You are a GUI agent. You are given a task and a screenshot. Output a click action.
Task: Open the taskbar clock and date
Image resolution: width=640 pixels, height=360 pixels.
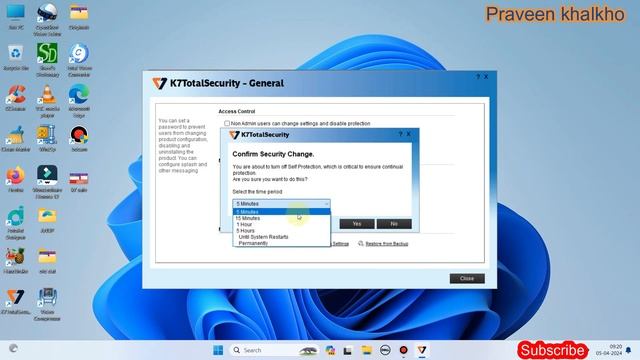[x=609, y=350]
